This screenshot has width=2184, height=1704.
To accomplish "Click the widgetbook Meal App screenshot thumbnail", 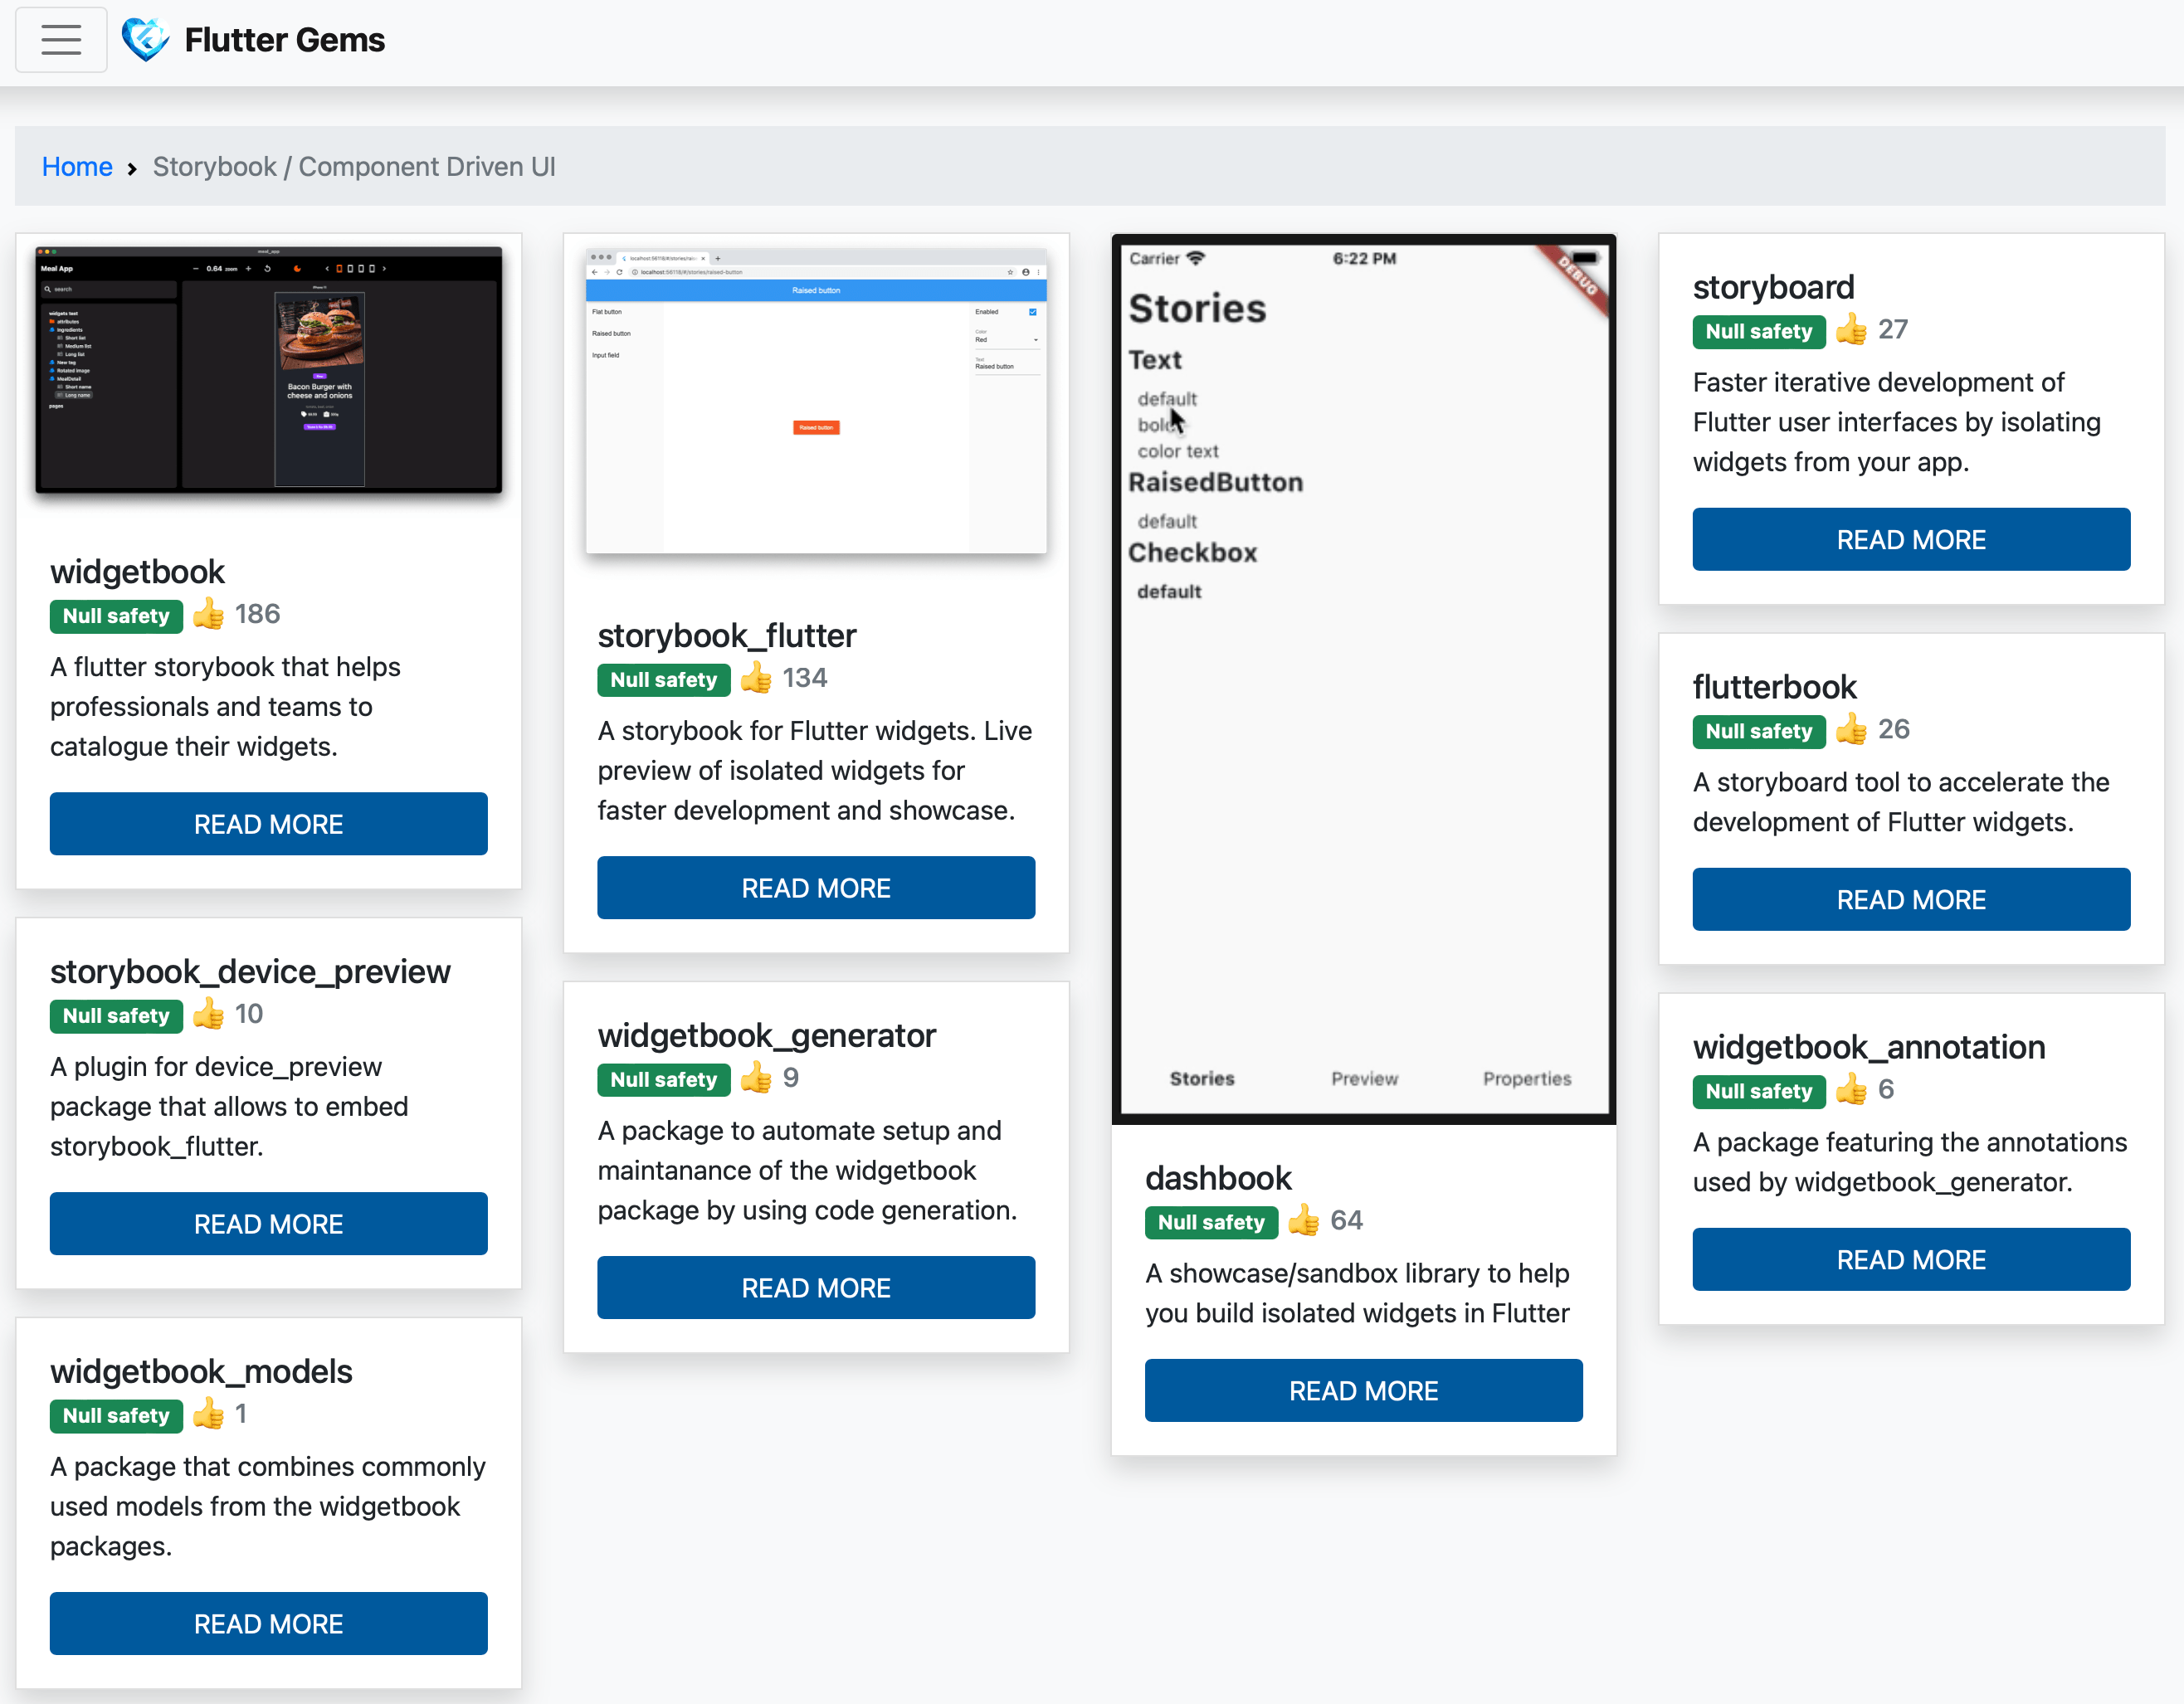I will (x=268, y=372).
